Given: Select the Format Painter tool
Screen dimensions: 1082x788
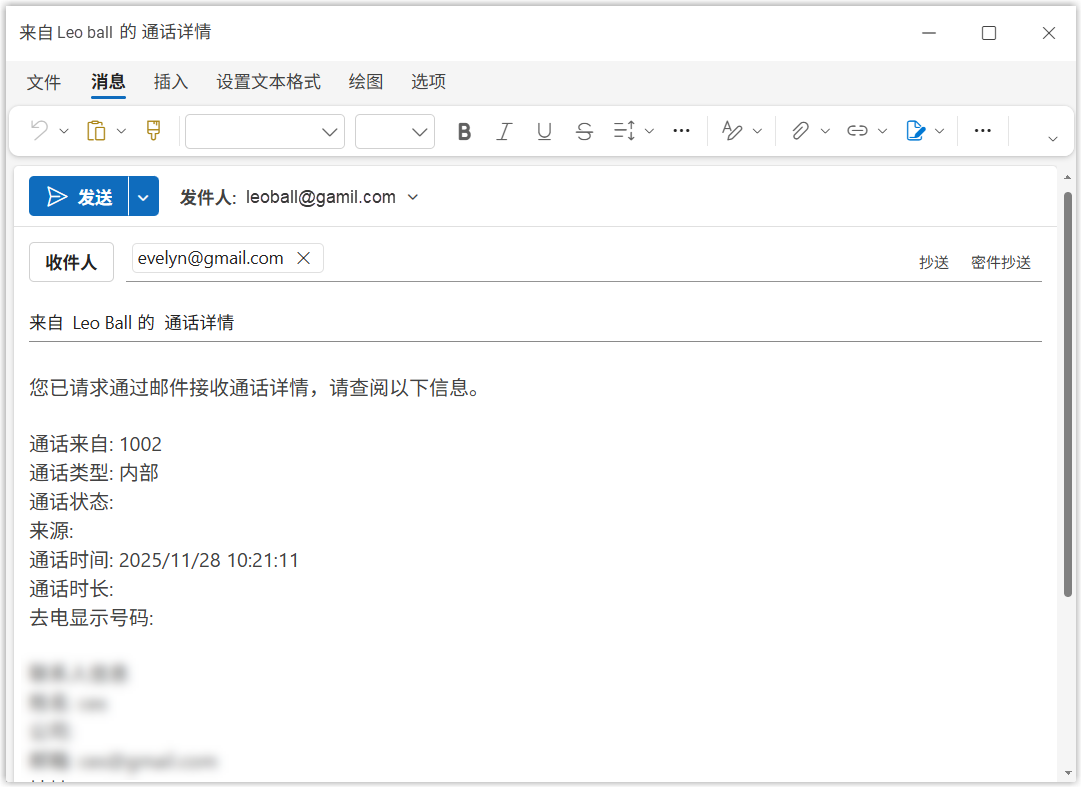Looking at the screenshot, I should tap(153, 131).
